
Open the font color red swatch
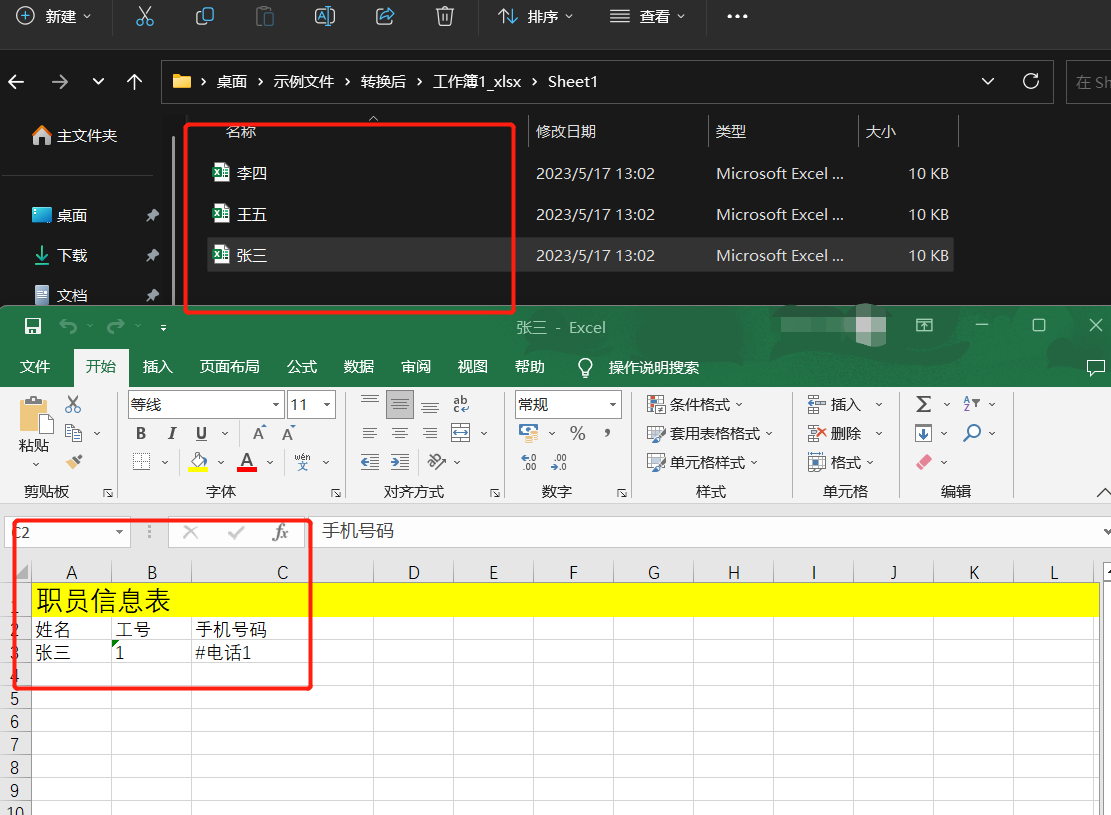245,461
